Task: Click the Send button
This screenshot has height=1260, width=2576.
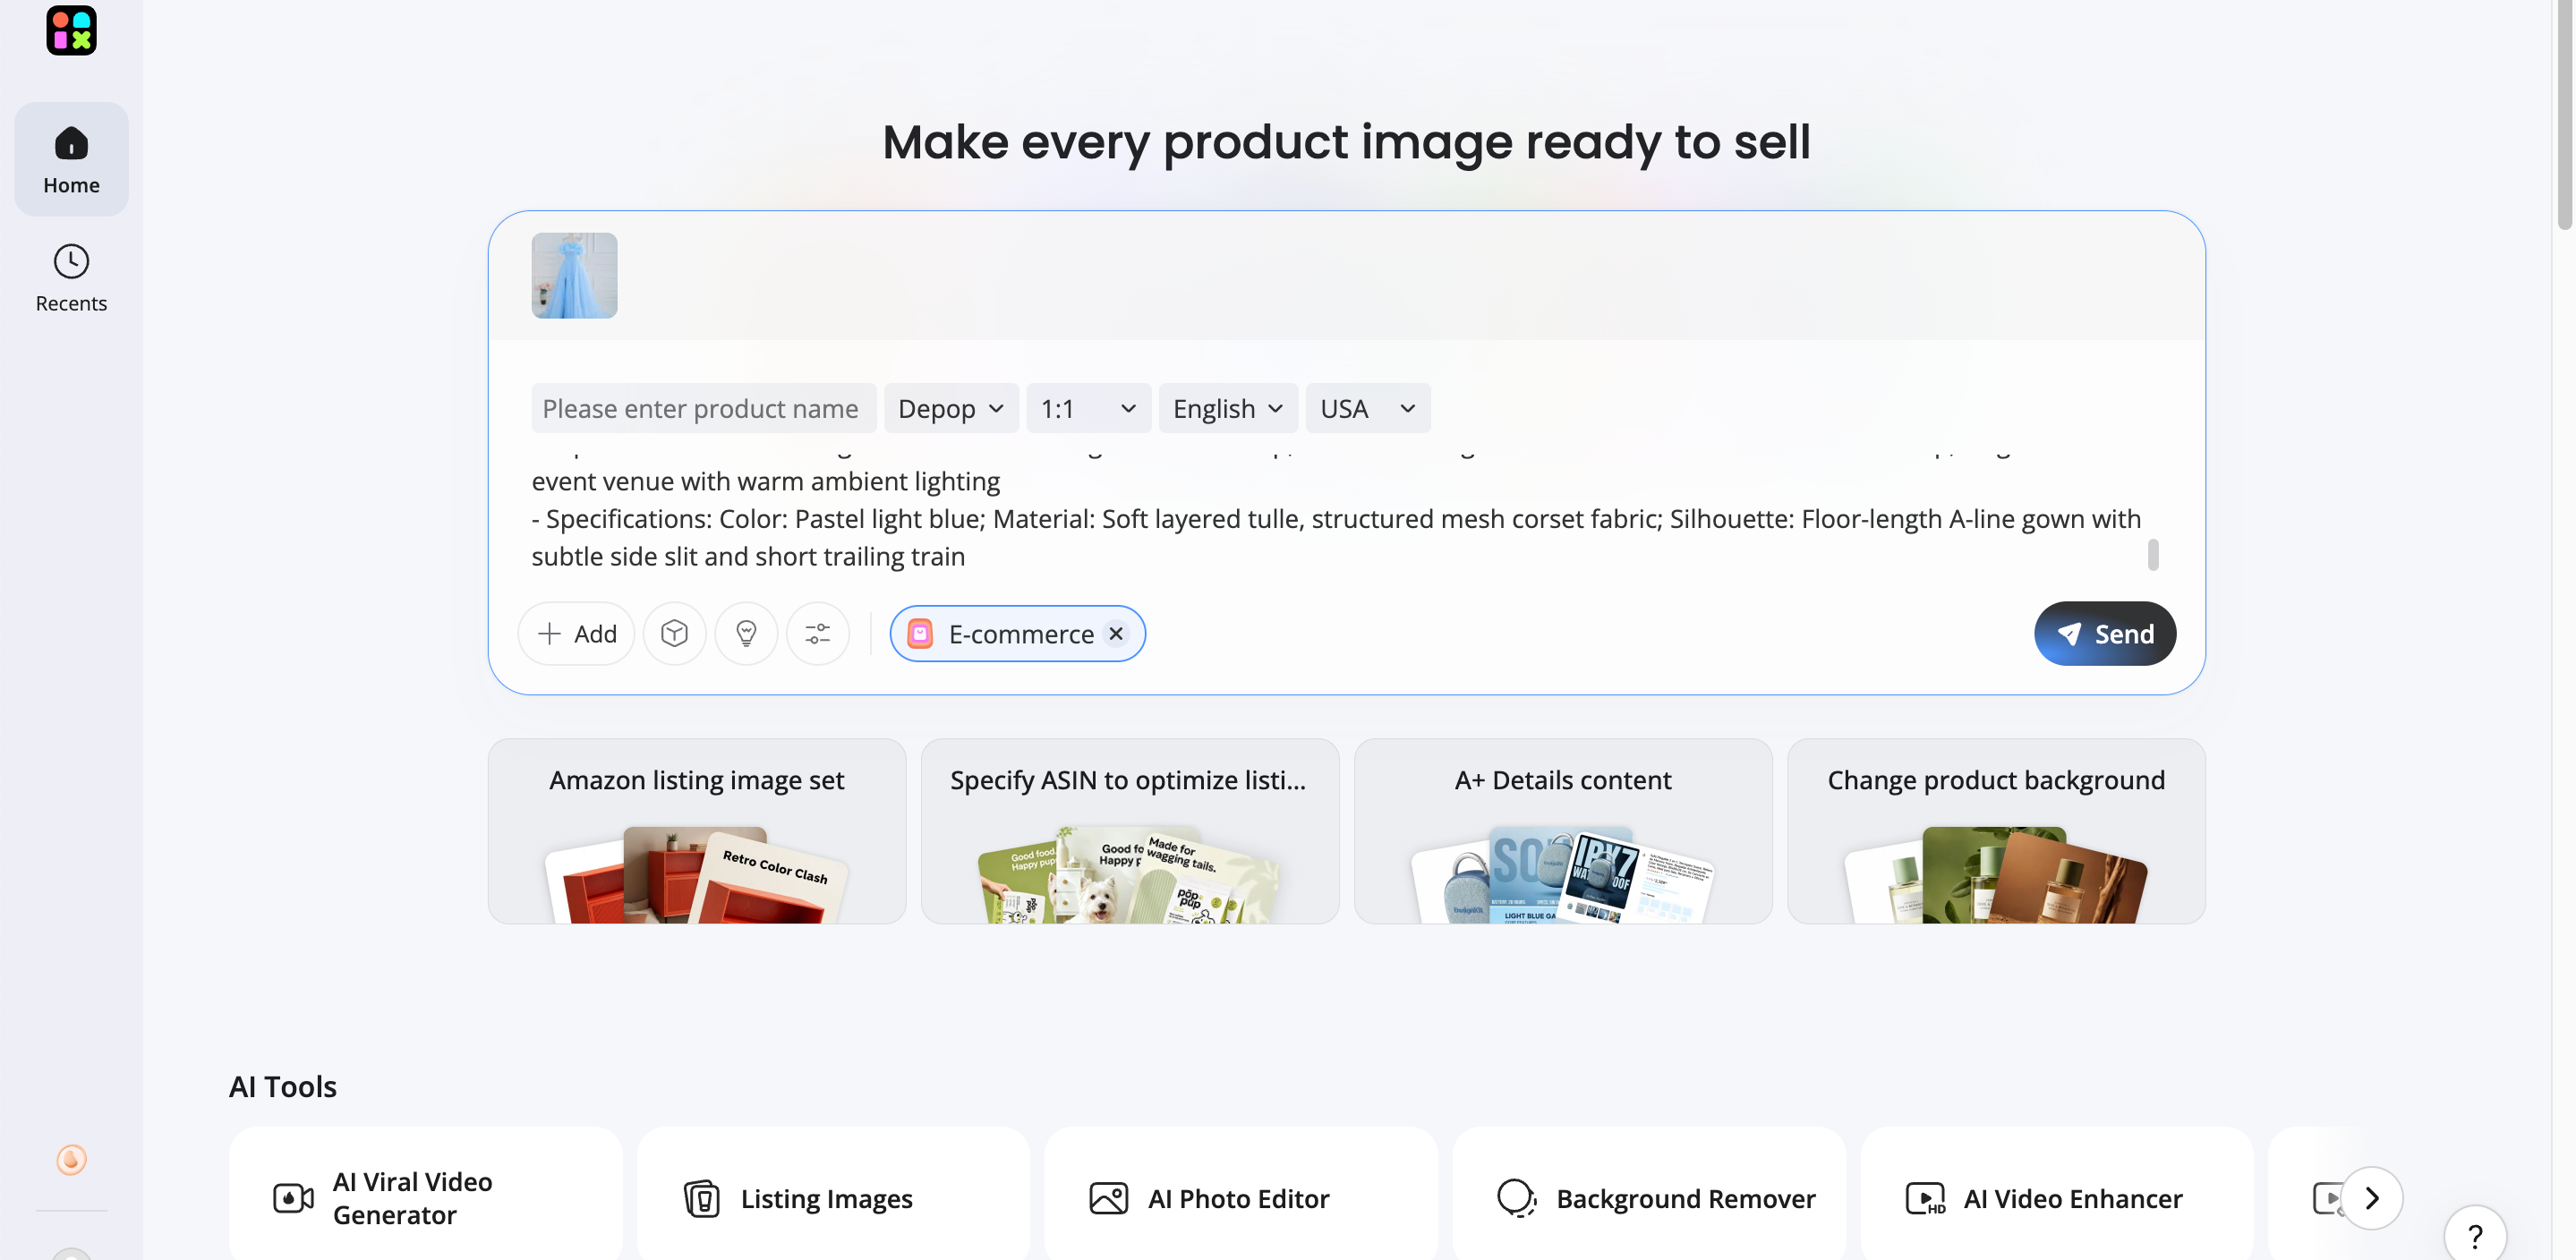Action: [2104, 634]
